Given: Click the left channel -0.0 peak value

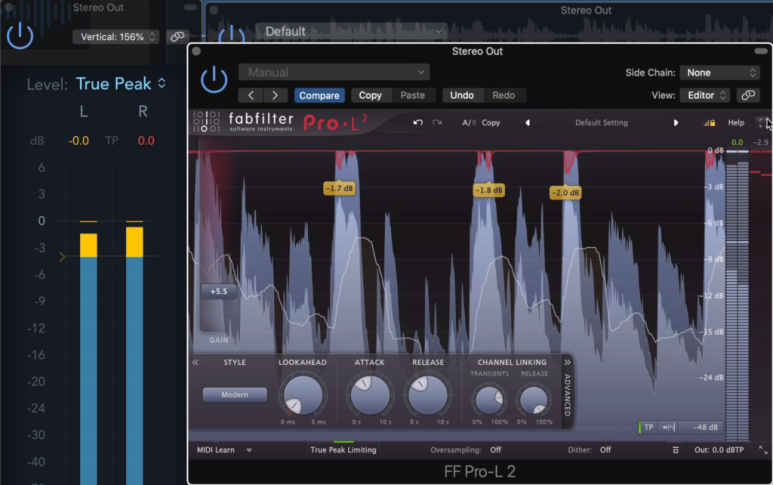Looking at the screenshot, I should tap(79, 141).
